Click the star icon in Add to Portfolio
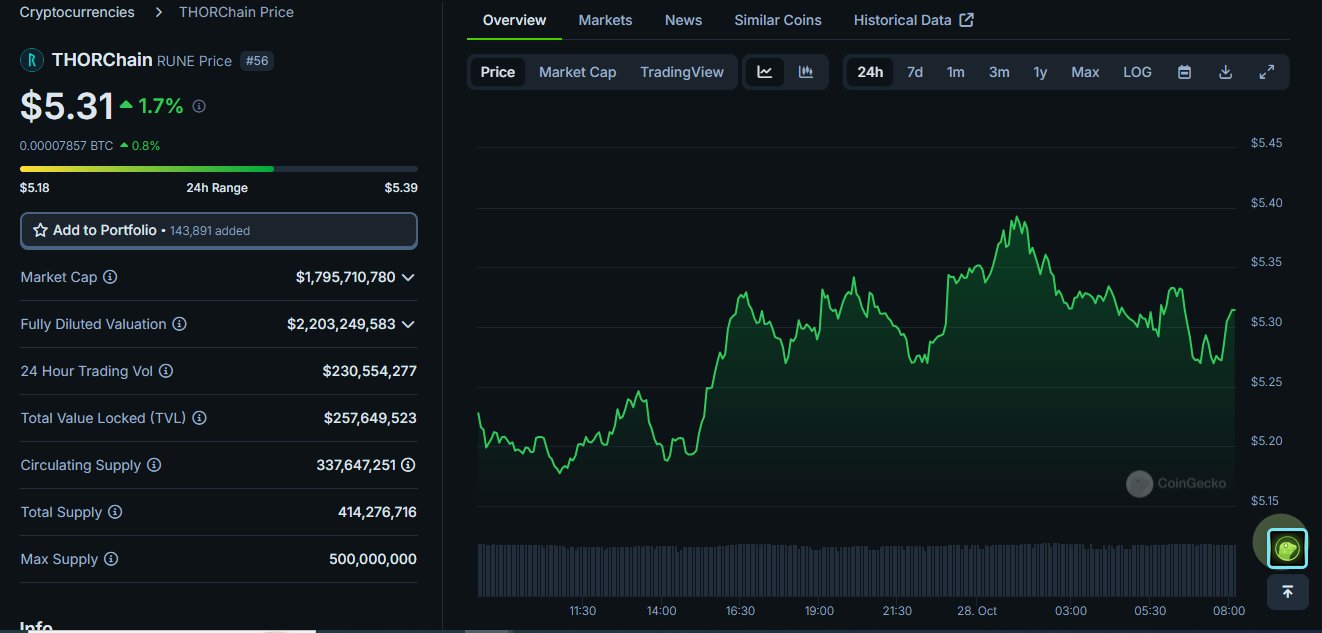The image size is (1322, 633). point(40,229)
